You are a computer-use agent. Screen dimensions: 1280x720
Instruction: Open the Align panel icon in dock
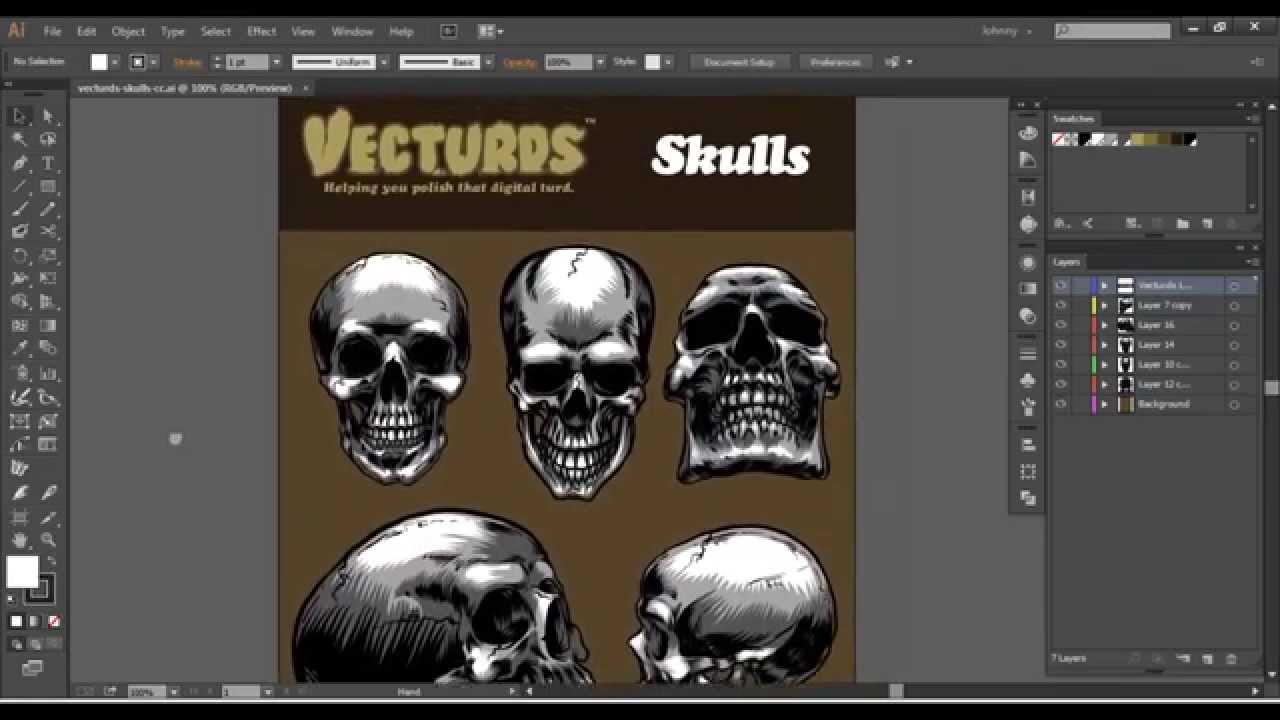pos(1028,445)
